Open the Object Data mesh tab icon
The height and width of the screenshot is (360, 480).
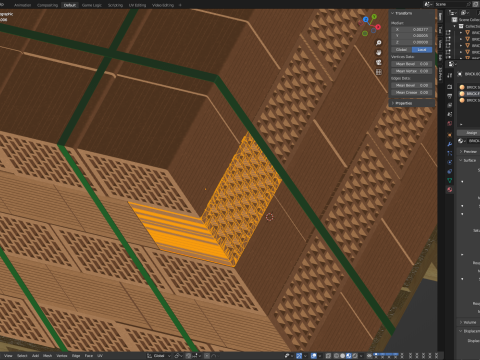tap(450, 180)
